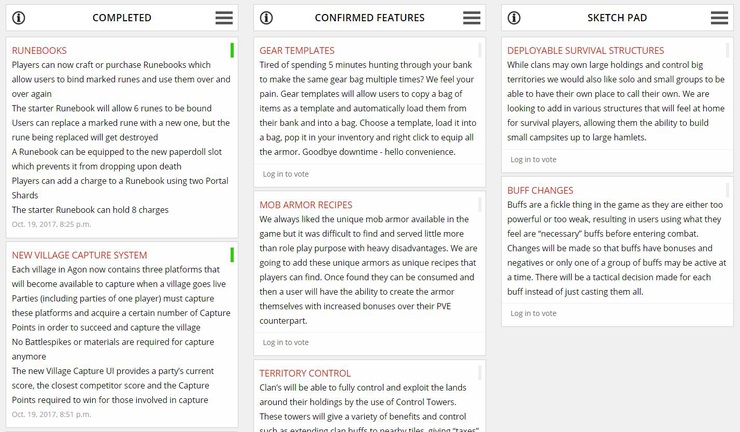Click the date Oct. 19, 2017, 8:25 p.m.
Viewport: 740px width, 432px height.
(x=51, y=224)
